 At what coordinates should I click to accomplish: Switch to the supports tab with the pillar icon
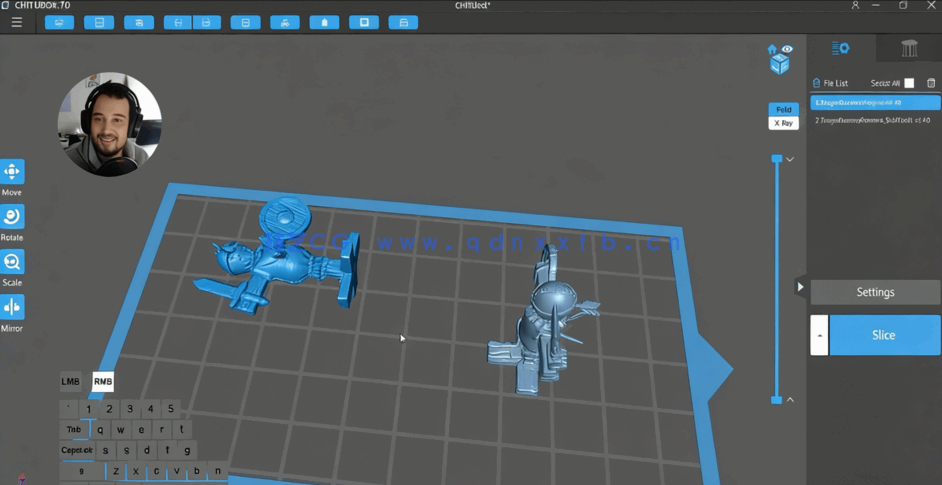pyautogui.click(x=909, y=49)
